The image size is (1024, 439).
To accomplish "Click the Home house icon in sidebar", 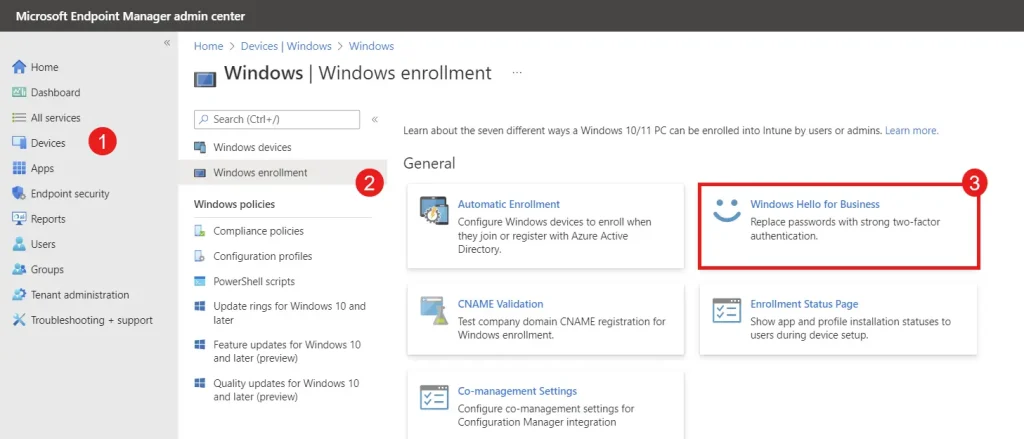I will pyautogui.click(x=19, y=67).
